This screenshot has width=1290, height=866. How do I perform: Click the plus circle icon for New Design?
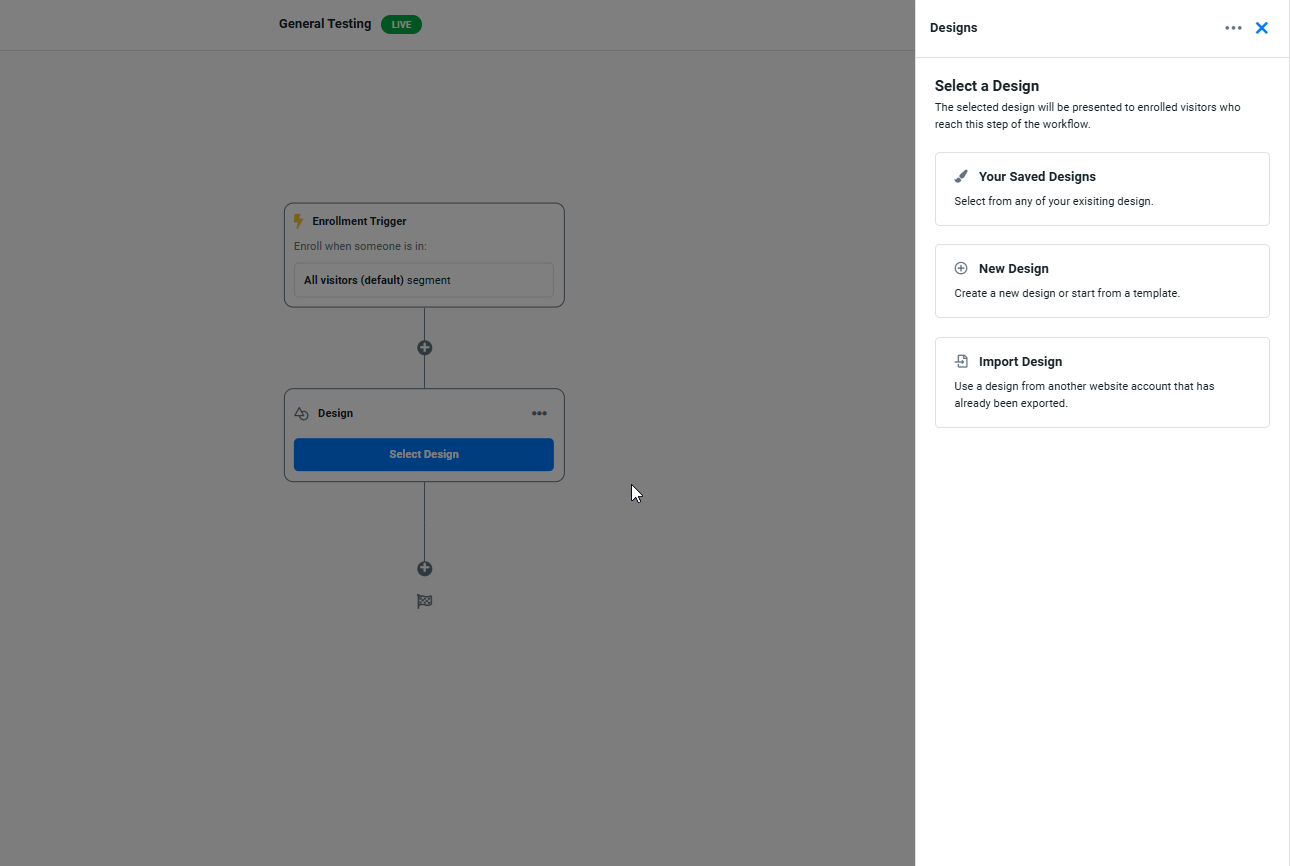pyautogui.click(x=961, y=269)
